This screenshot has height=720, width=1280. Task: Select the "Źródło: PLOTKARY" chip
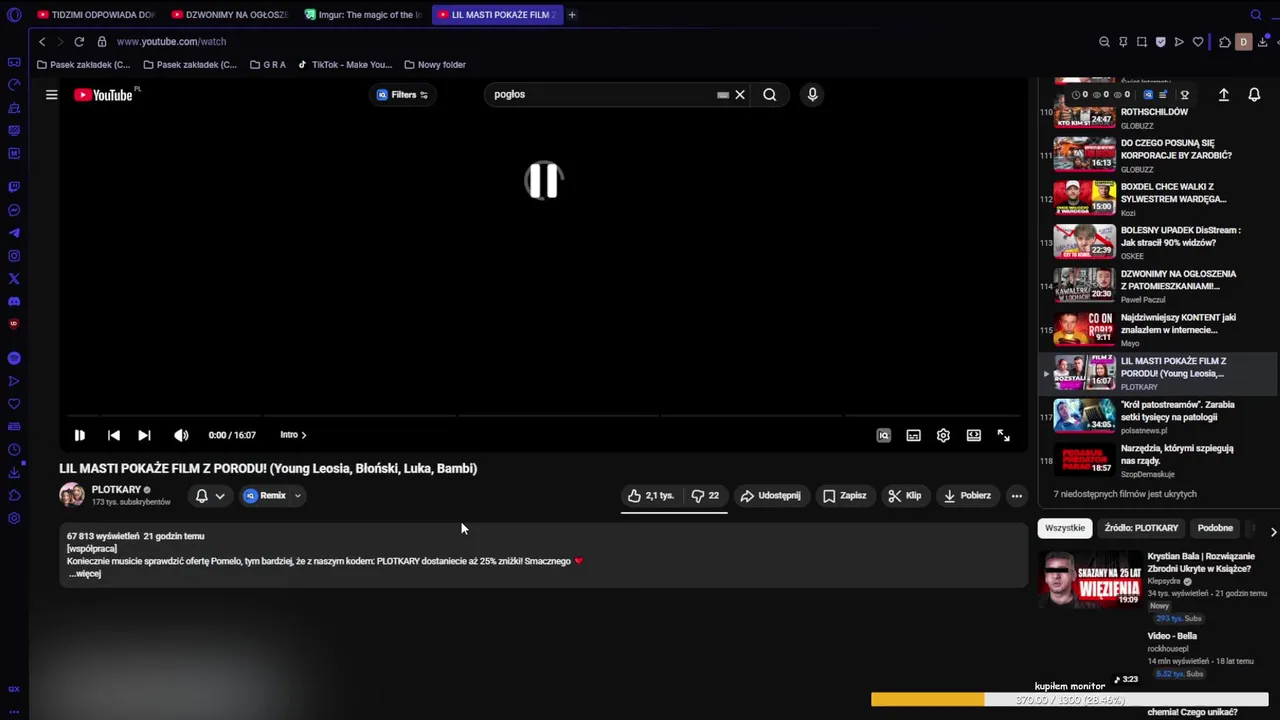pos(1141,528)
